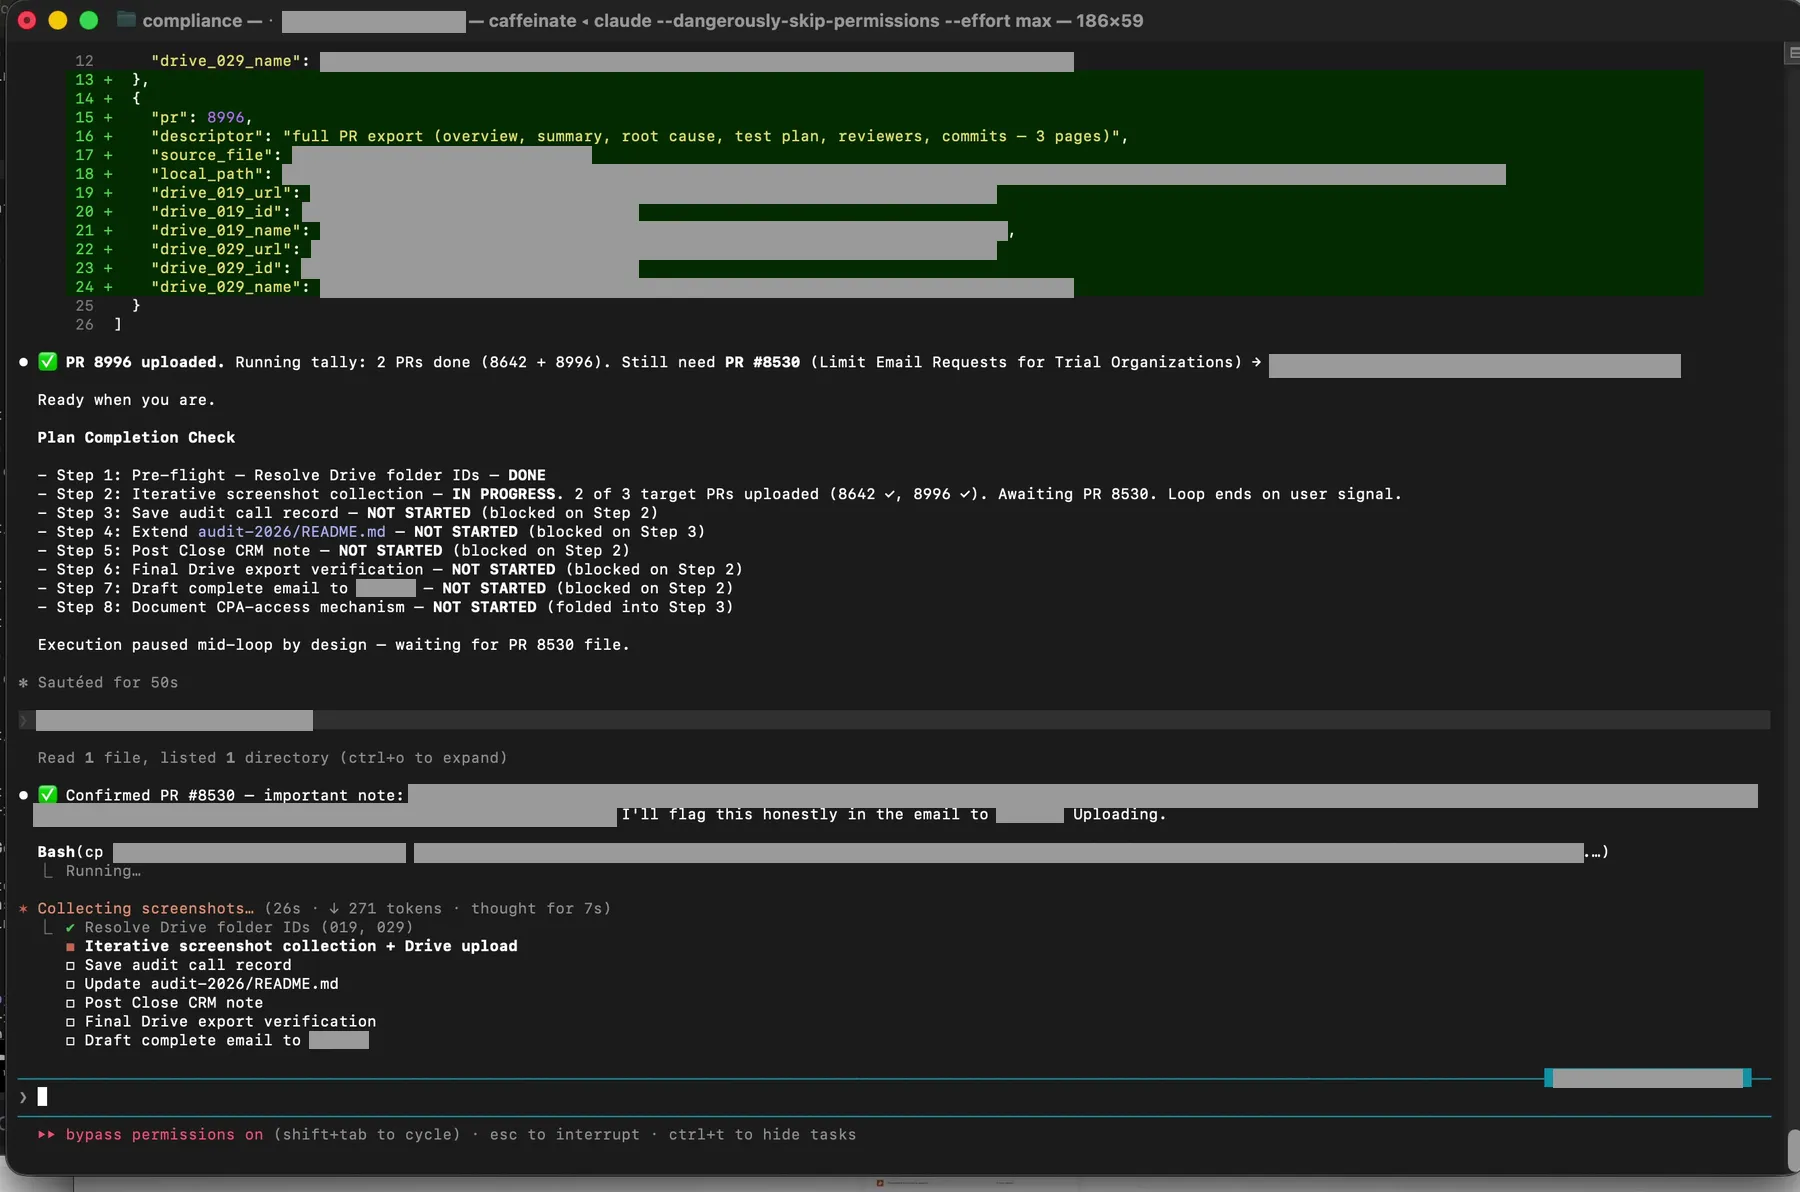Click the ctrl+t to hide tasks hint
The height and width of the screenshot is (1192, 1800).
click(x=762, y=1134)
